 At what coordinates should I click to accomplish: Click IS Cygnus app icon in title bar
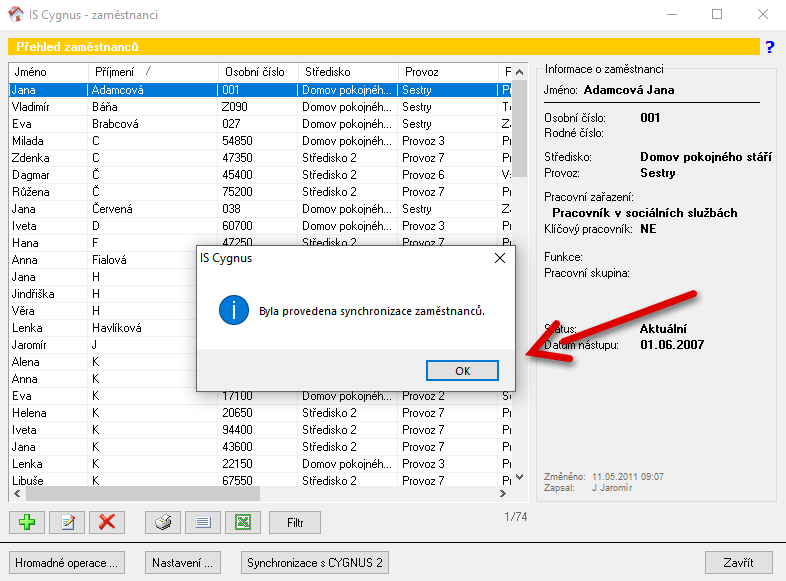tap(16, 14)
